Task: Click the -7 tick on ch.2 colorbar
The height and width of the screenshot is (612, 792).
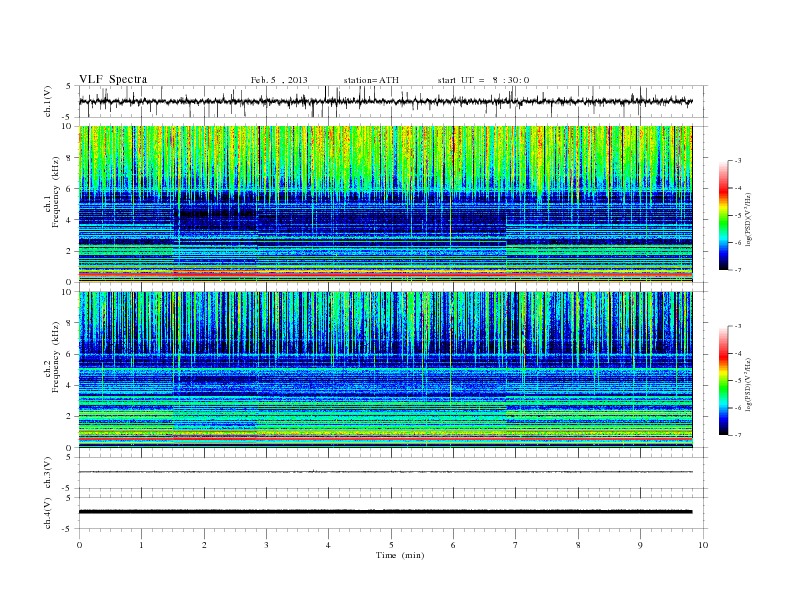Action: pyautogui.click(x=738, y=435)
